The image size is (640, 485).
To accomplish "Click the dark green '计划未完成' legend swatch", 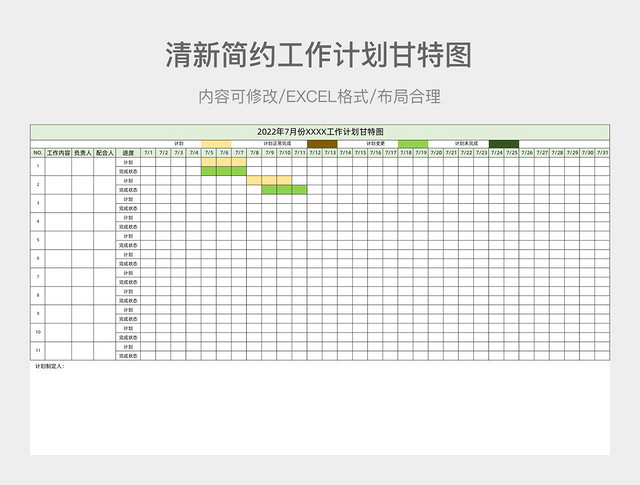I will click(504, 144).
